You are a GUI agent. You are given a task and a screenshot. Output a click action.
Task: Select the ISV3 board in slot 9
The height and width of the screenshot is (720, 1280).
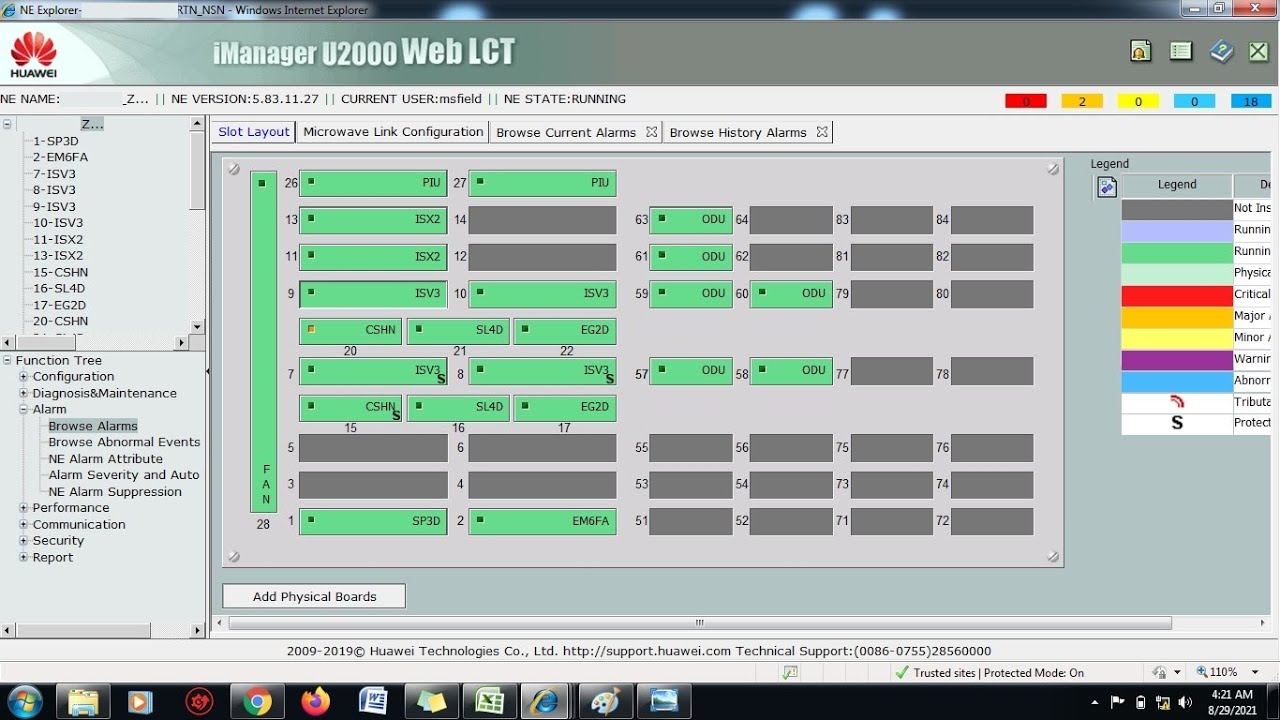tap(373, 294)
